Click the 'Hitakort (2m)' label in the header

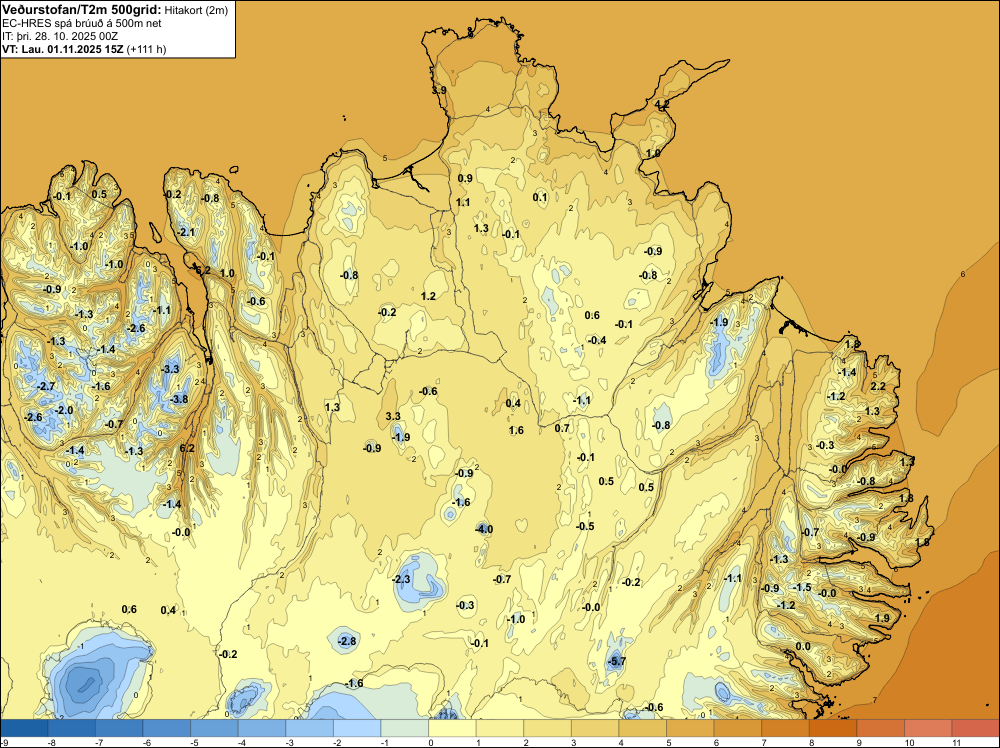coord(195,10)
